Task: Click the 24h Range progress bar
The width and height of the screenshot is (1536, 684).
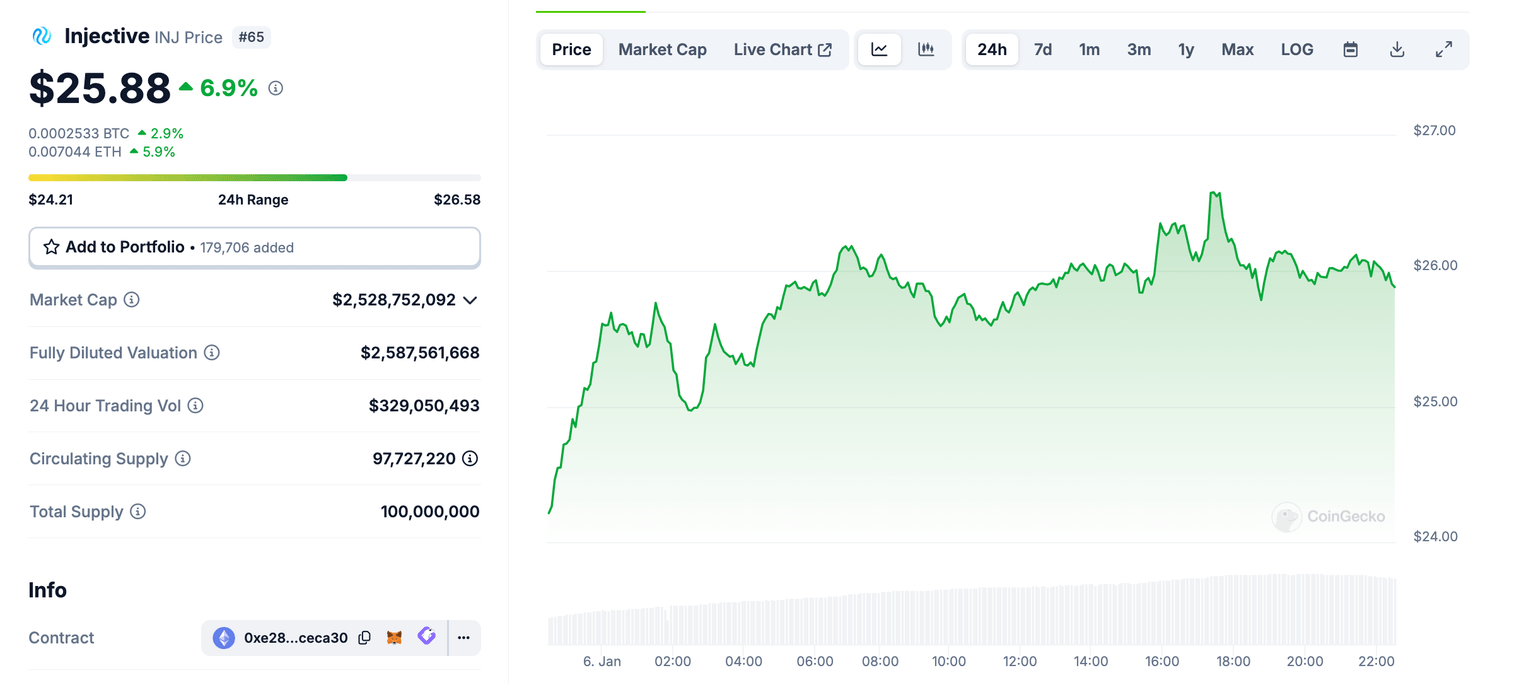Action: pos(254,178)
